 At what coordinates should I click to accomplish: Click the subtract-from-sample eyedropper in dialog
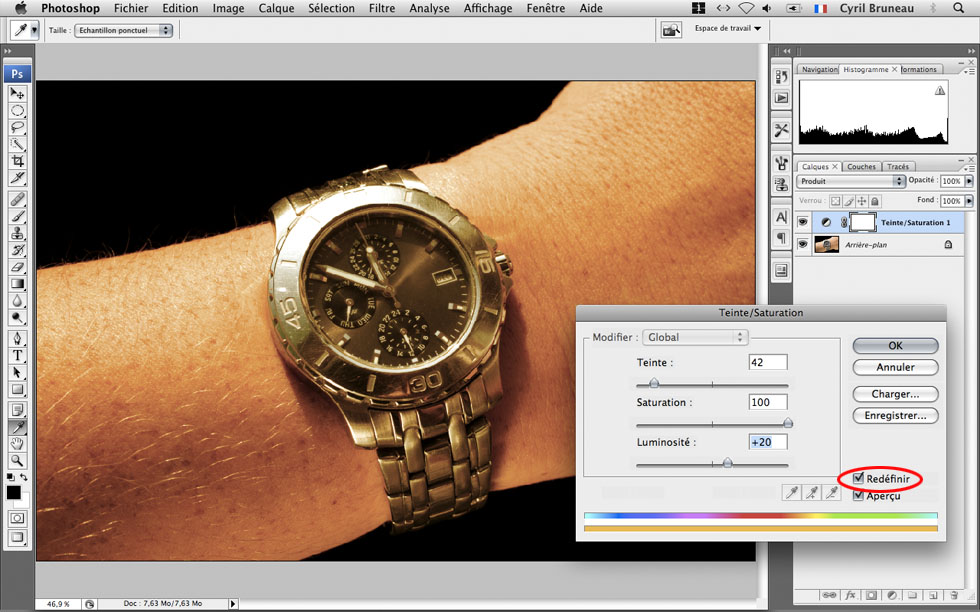pyautogui.click(x=832, y=493)
